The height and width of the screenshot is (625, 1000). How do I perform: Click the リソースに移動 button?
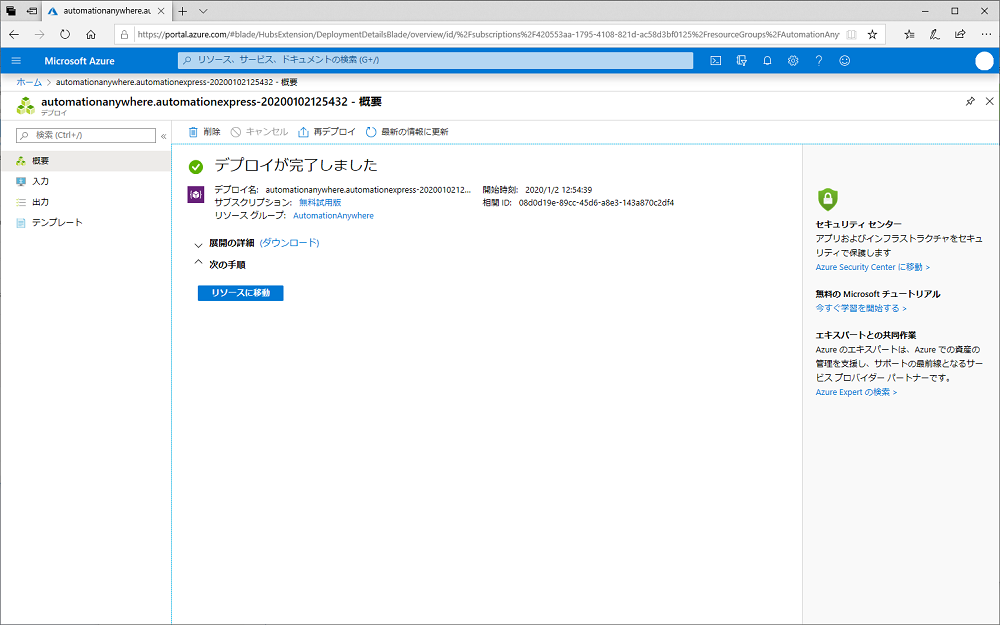(x=240, y=293)
